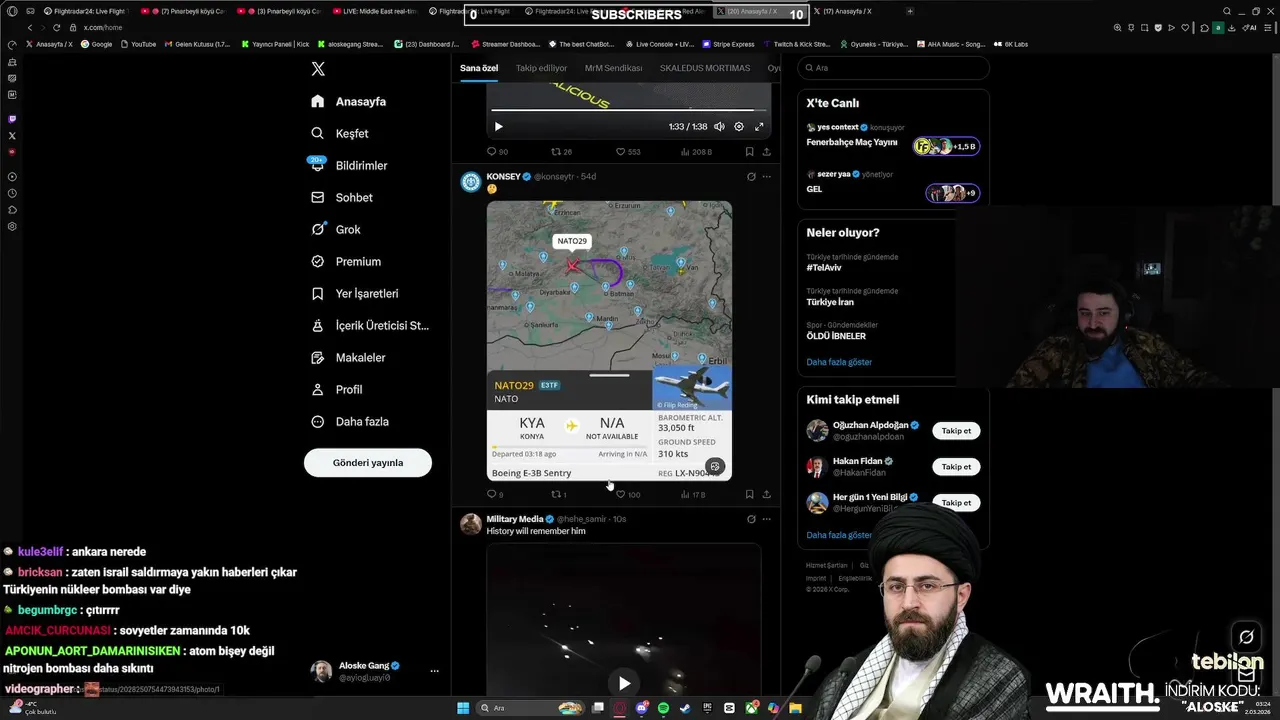
Task: Share the KONSEY post
Action: coord(767,494)
